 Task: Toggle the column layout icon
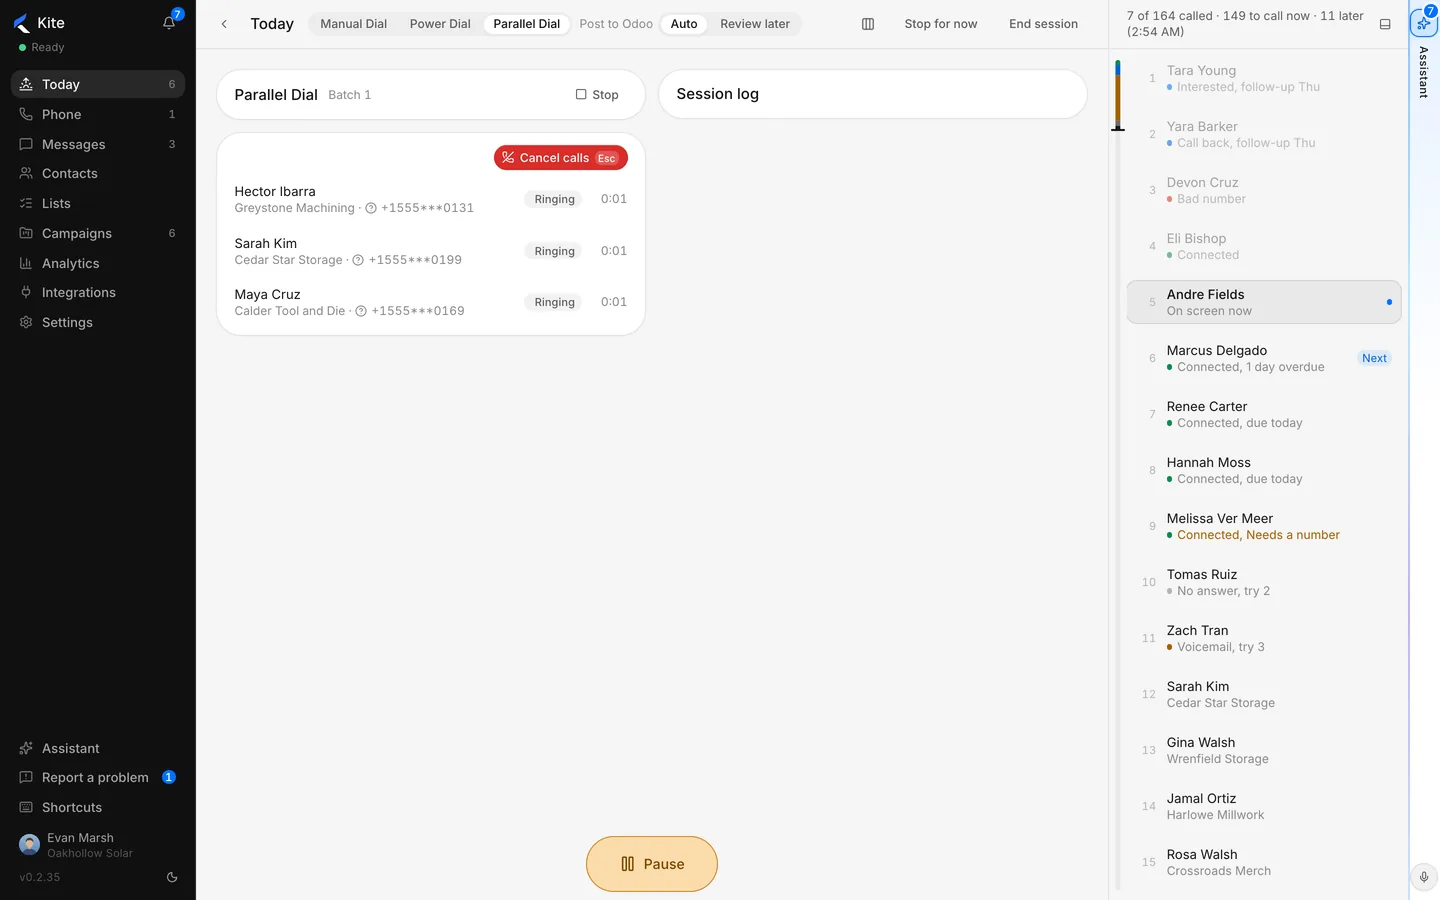[868, 24]
